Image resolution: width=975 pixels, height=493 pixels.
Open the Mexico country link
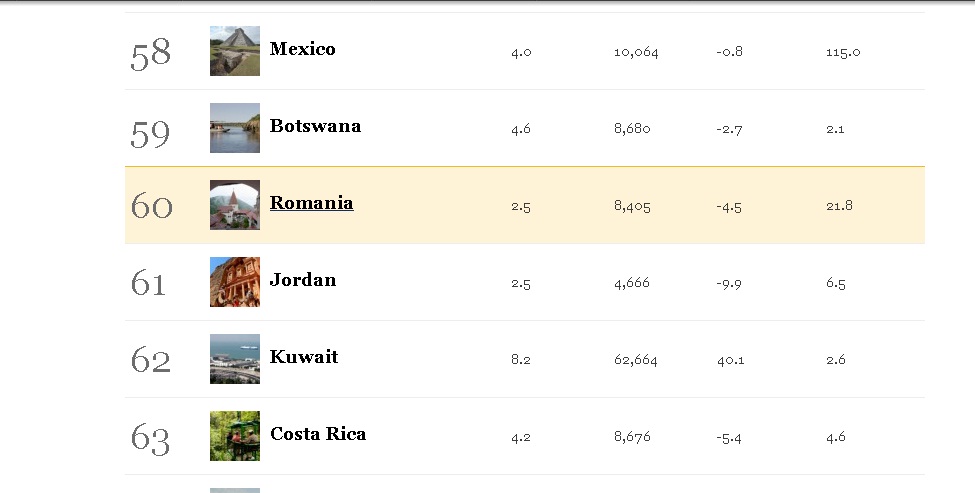click(302, 49)
